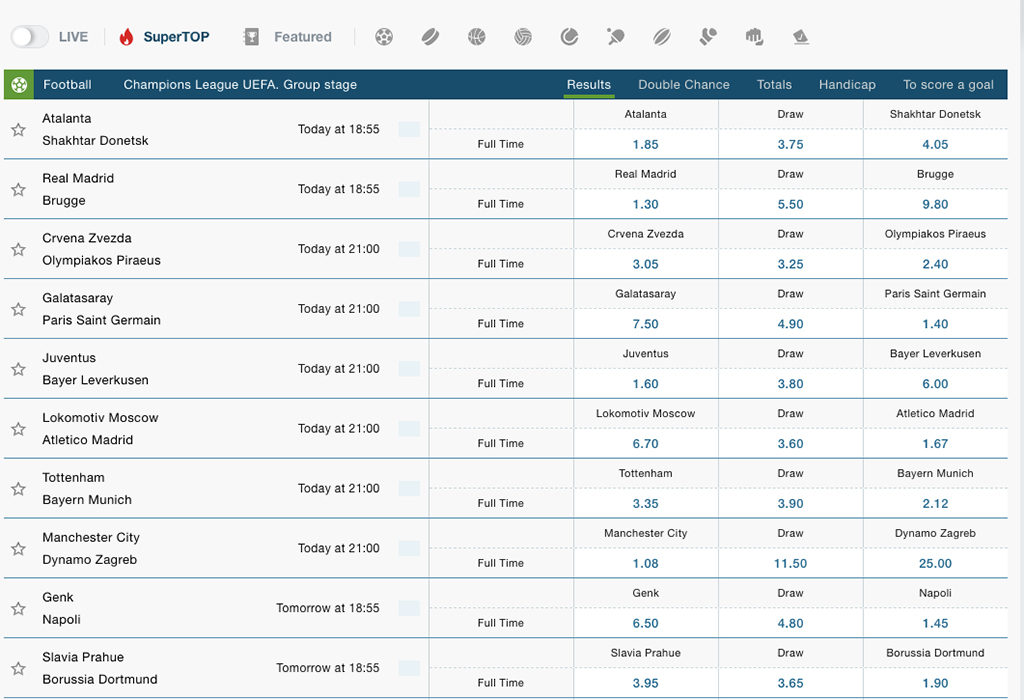Switch to the Double Chance tab
1024x700 pixels.
click(684, 84)
